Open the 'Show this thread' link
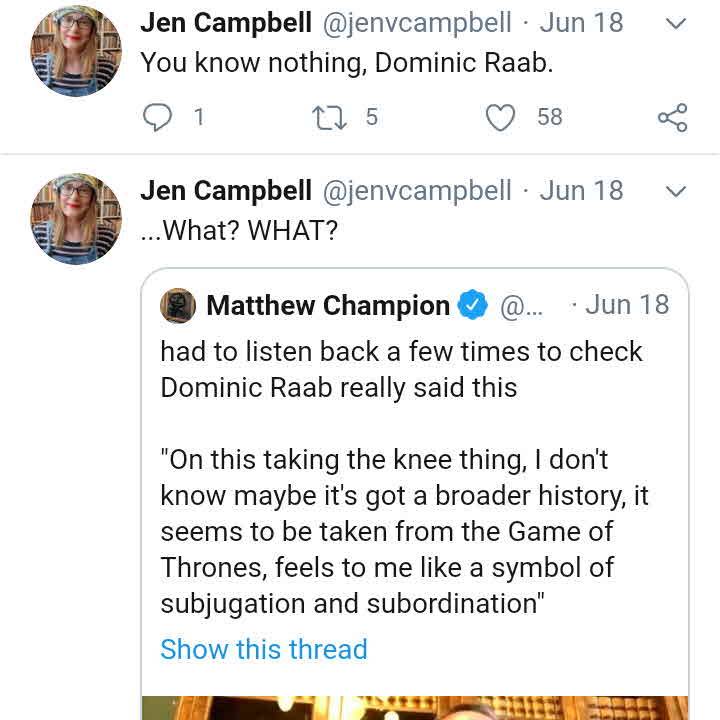The width and height of the screenshot is (720, 720). click(x=263, y=649)
